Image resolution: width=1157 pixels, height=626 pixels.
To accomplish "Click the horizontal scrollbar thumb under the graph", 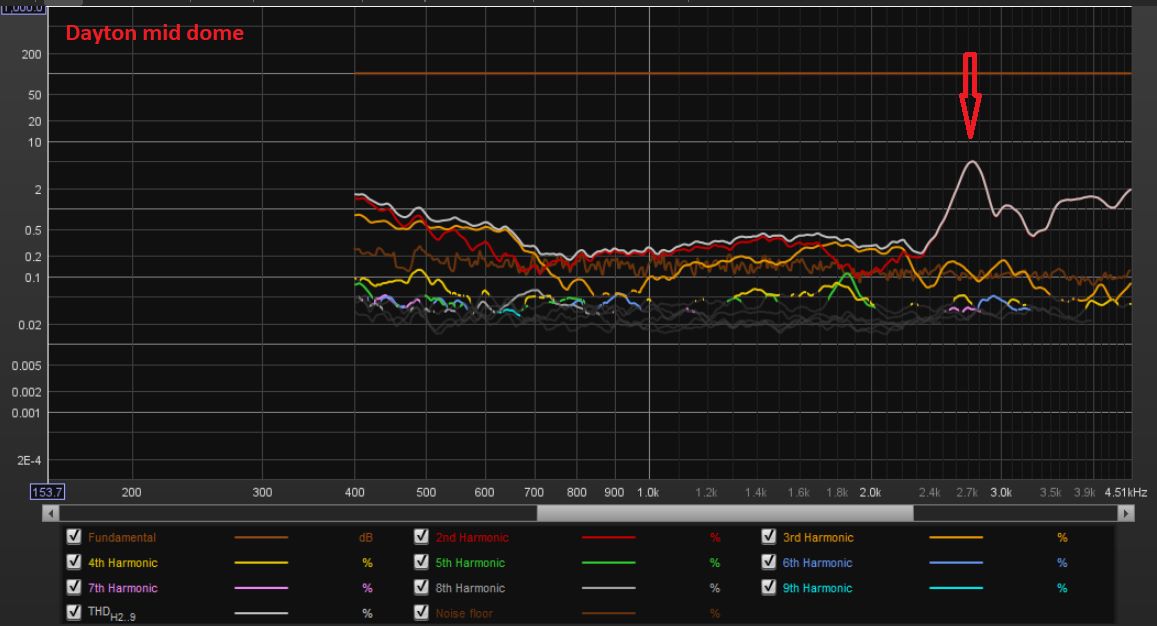I will [x=725, y=513].
